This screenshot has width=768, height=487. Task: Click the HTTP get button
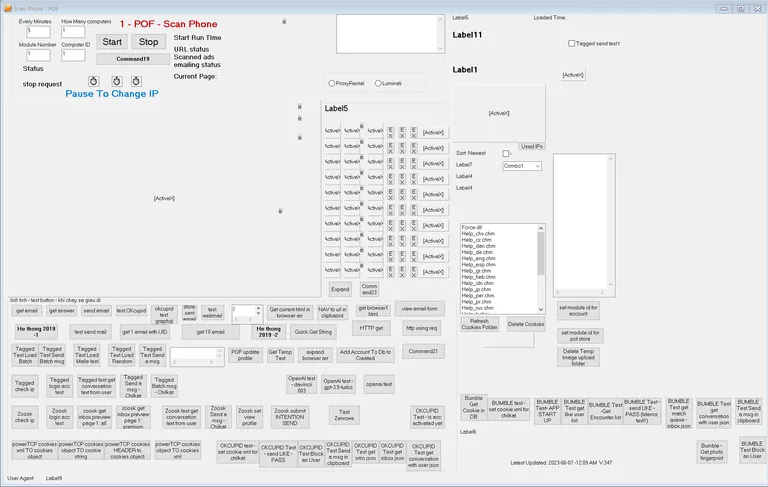(371, 327)
